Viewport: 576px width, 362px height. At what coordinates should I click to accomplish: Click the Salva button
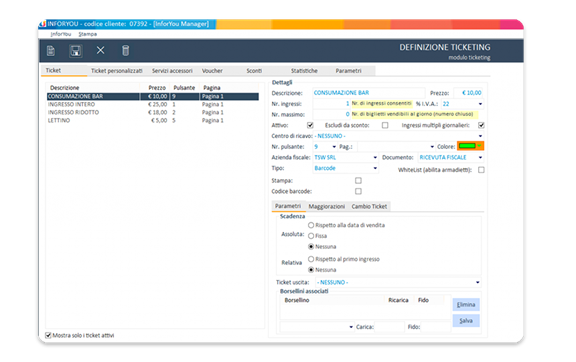[466, 320]
